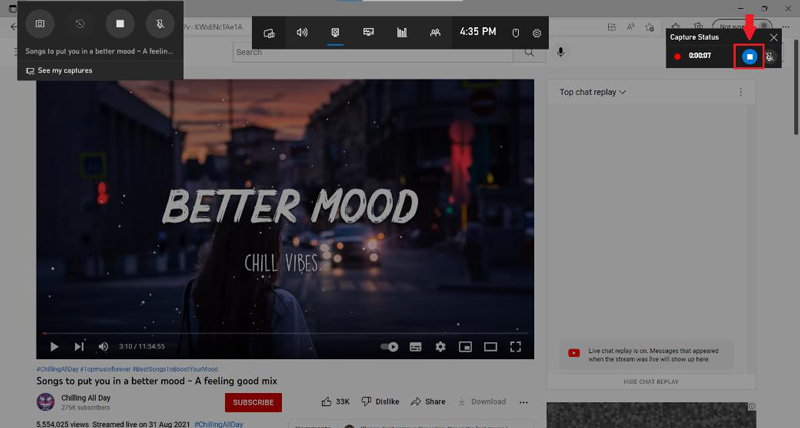Open the Audio widget in Game Bar
This screenshot has height=428, width=800.
302,33
